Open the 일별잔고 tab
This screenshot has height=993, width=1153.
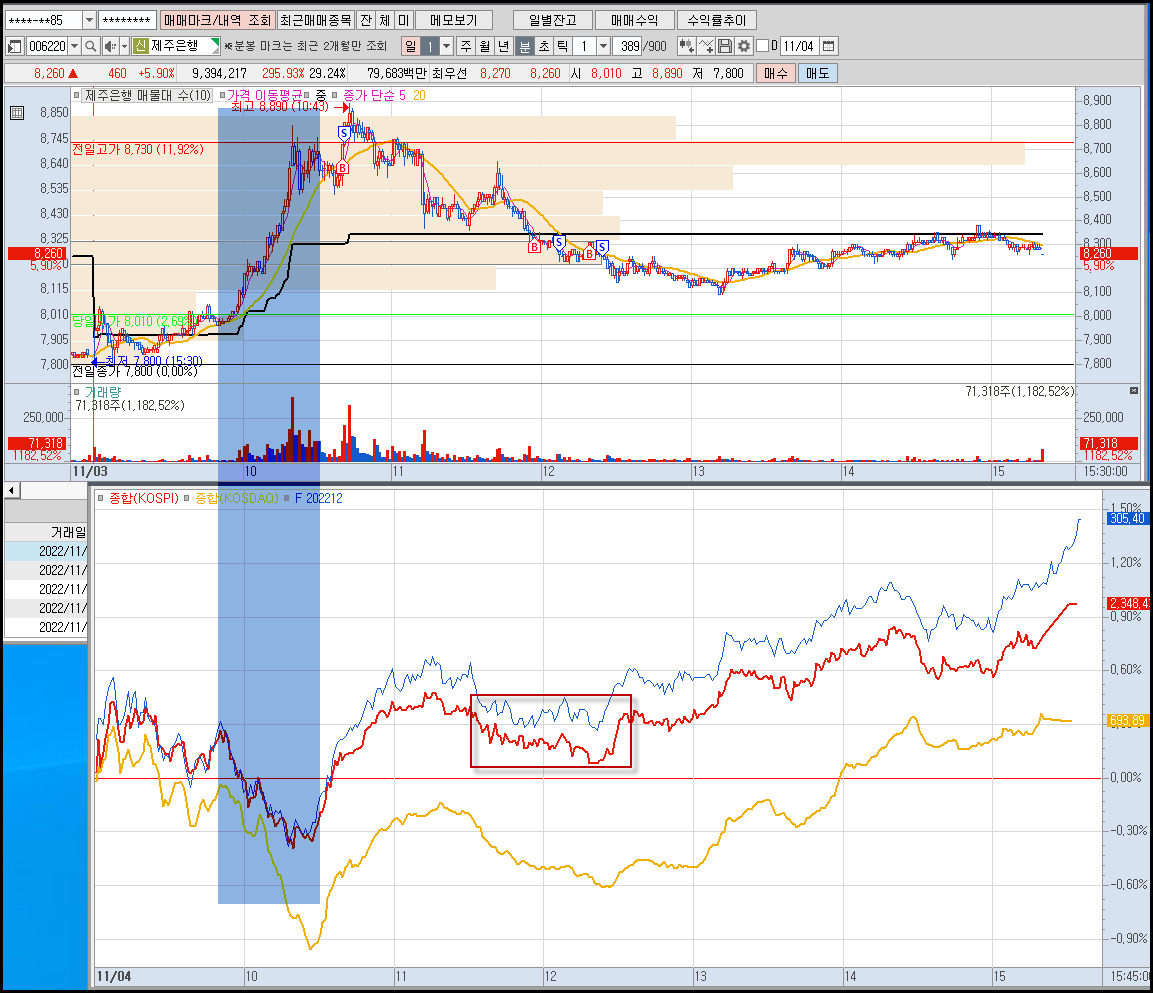coord(553,21)
